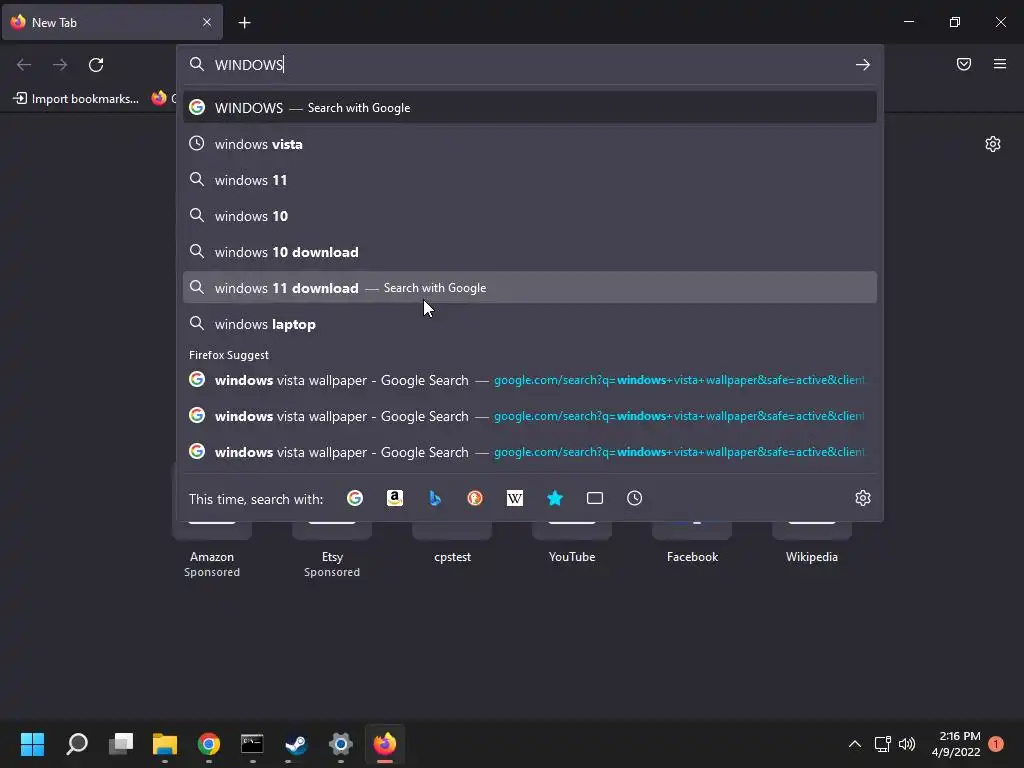Viewport: 1024px width, 768px height.
Task: Search this time with DuckDuckGo
Action: 475,498
